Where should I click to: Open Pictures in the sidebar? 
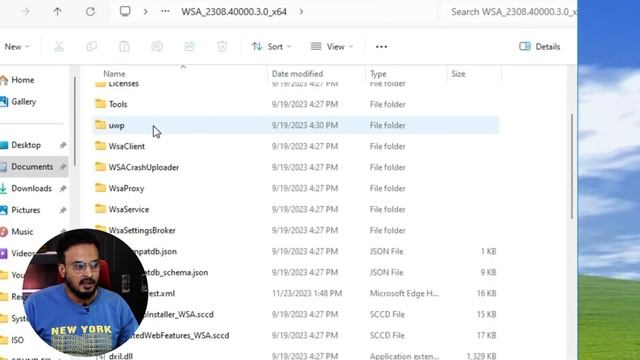point(26,210)
